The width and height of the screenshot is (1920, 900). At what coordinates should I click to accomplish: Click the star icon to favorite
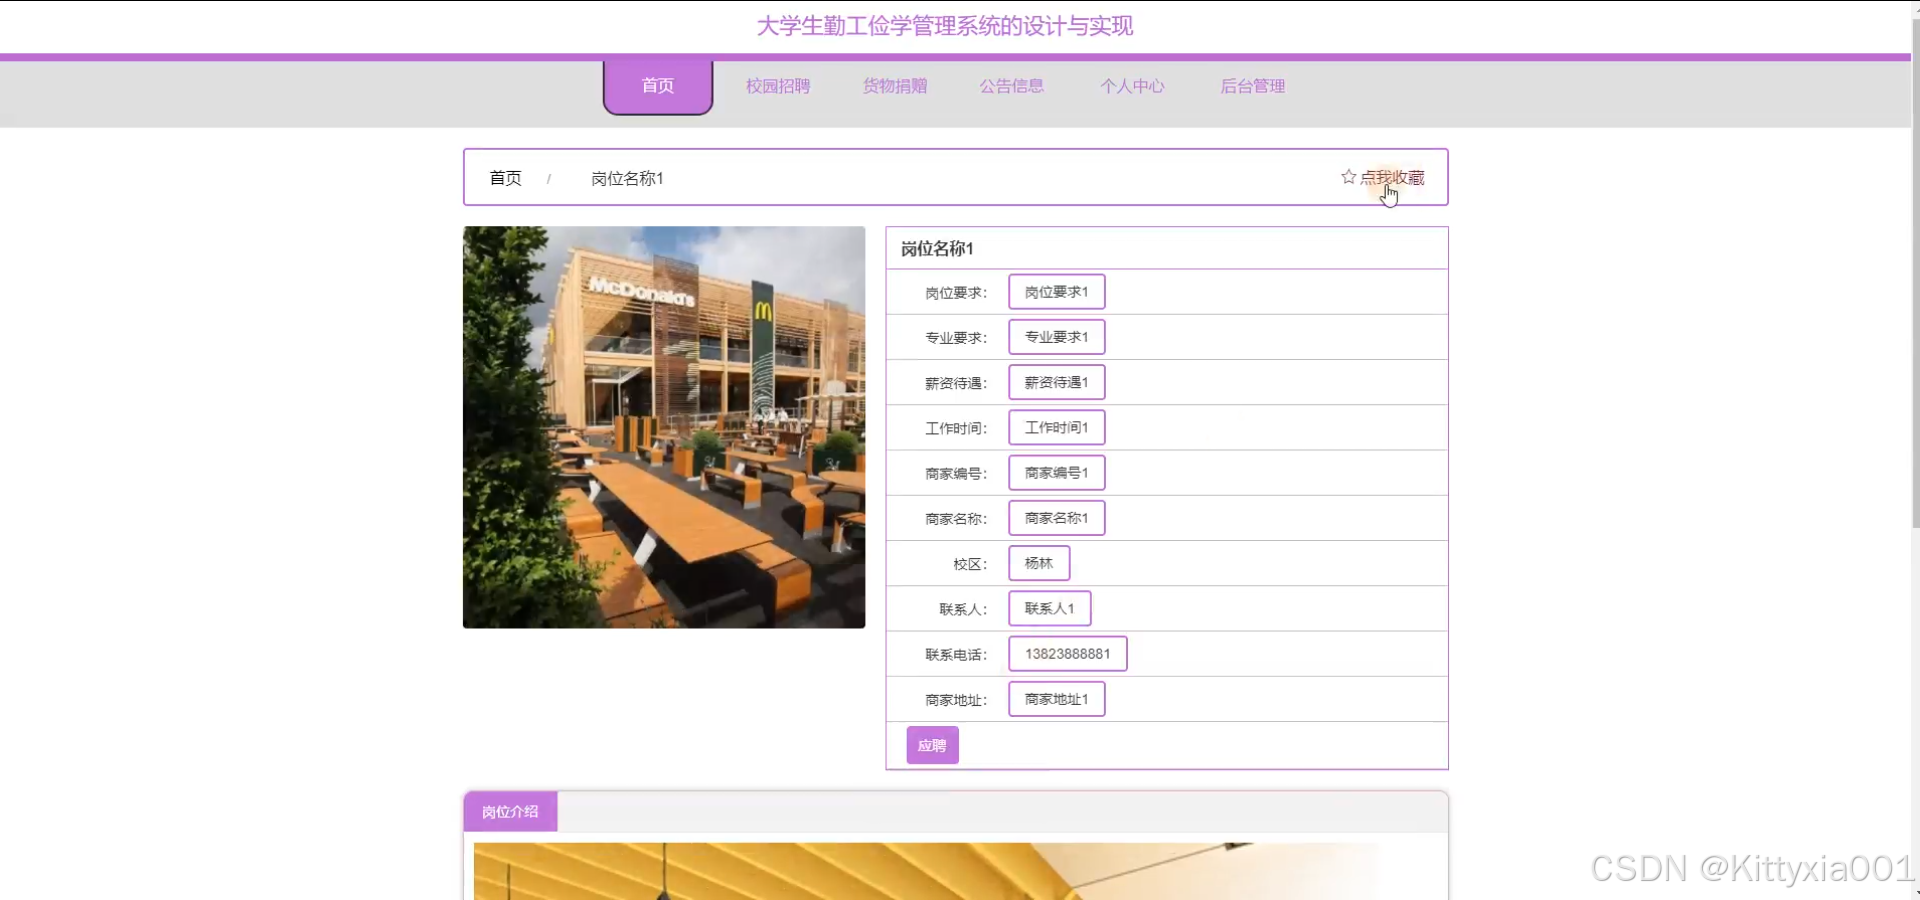coord(1348,177)
